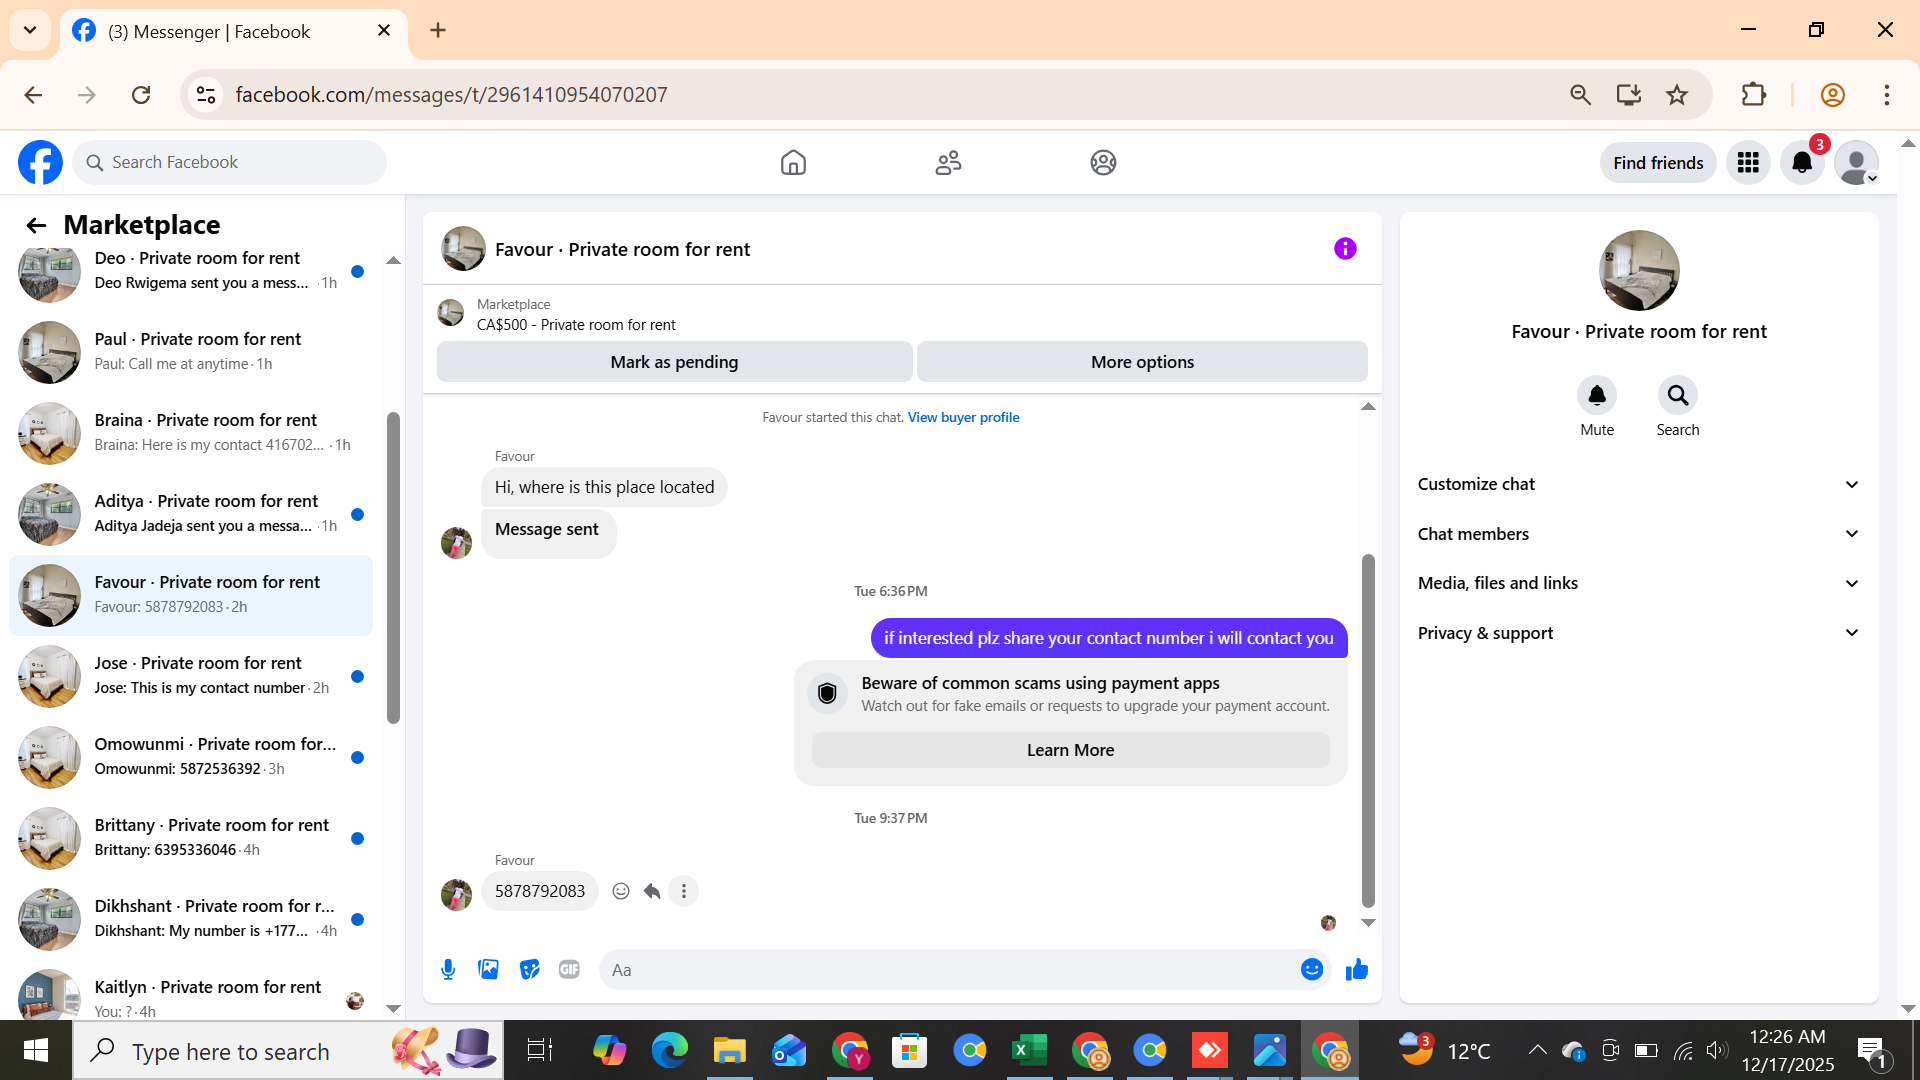The image size is (1920, 1080).
Task: Open Windows Start menu
Action: [x=36, y=1050]
